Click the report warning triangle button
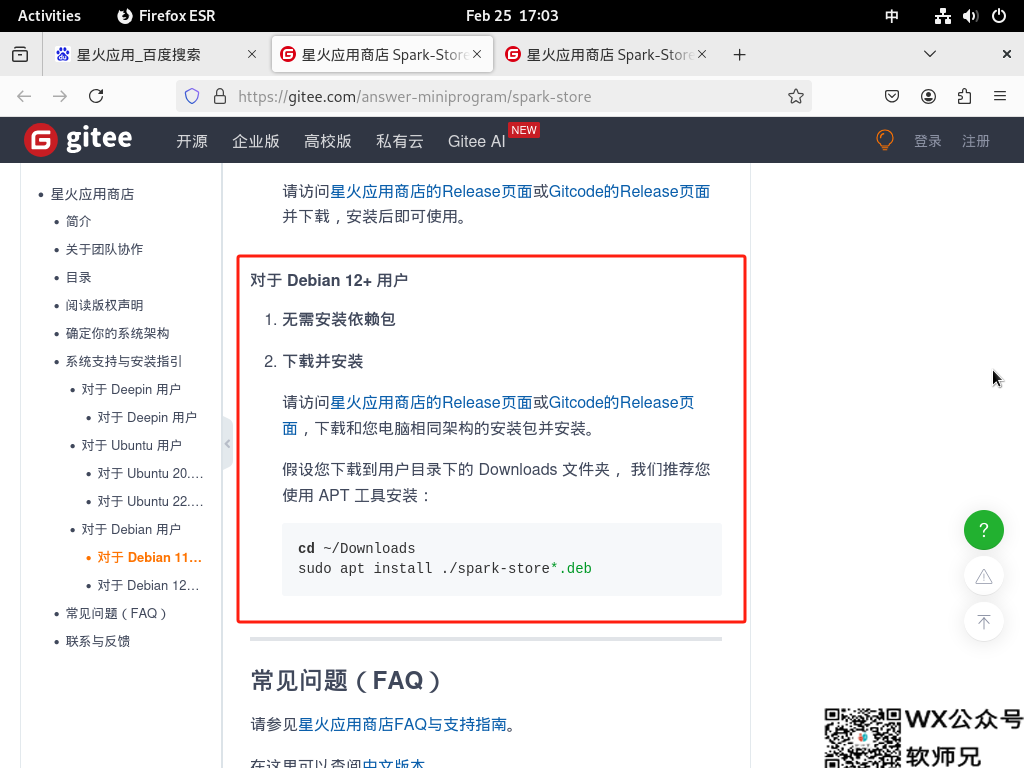 coord(984,577)
